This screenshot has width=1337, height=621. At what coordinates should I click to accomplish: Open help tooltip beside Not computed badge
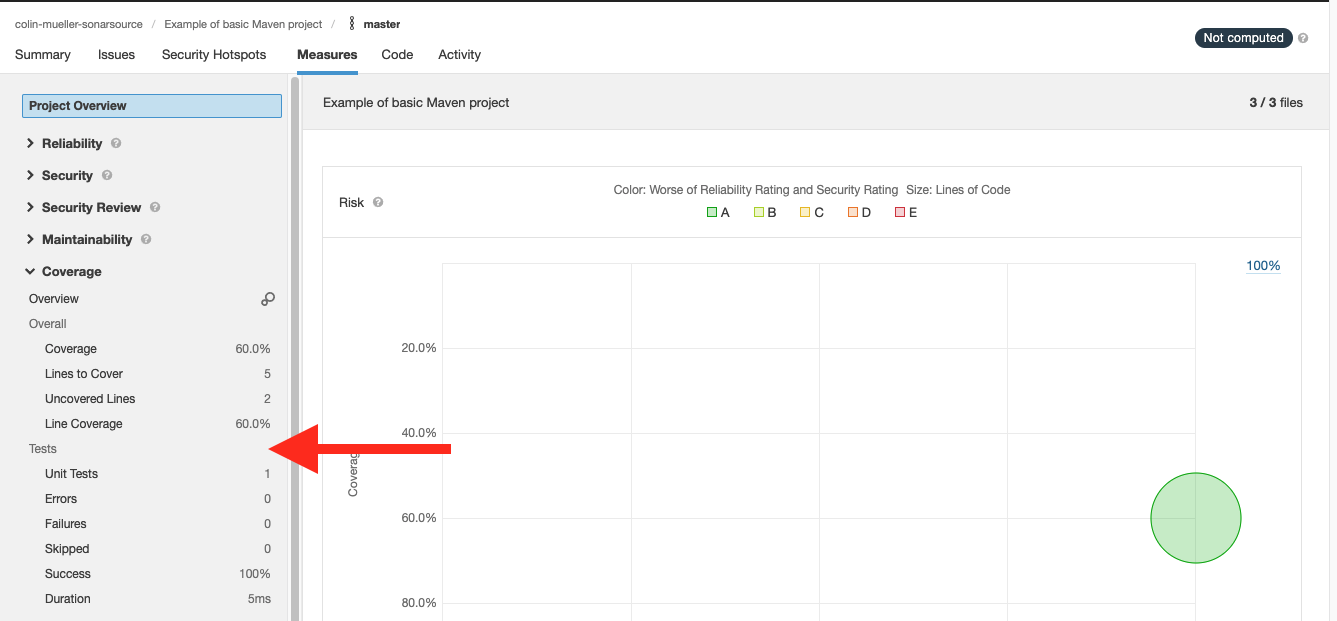1302,37
